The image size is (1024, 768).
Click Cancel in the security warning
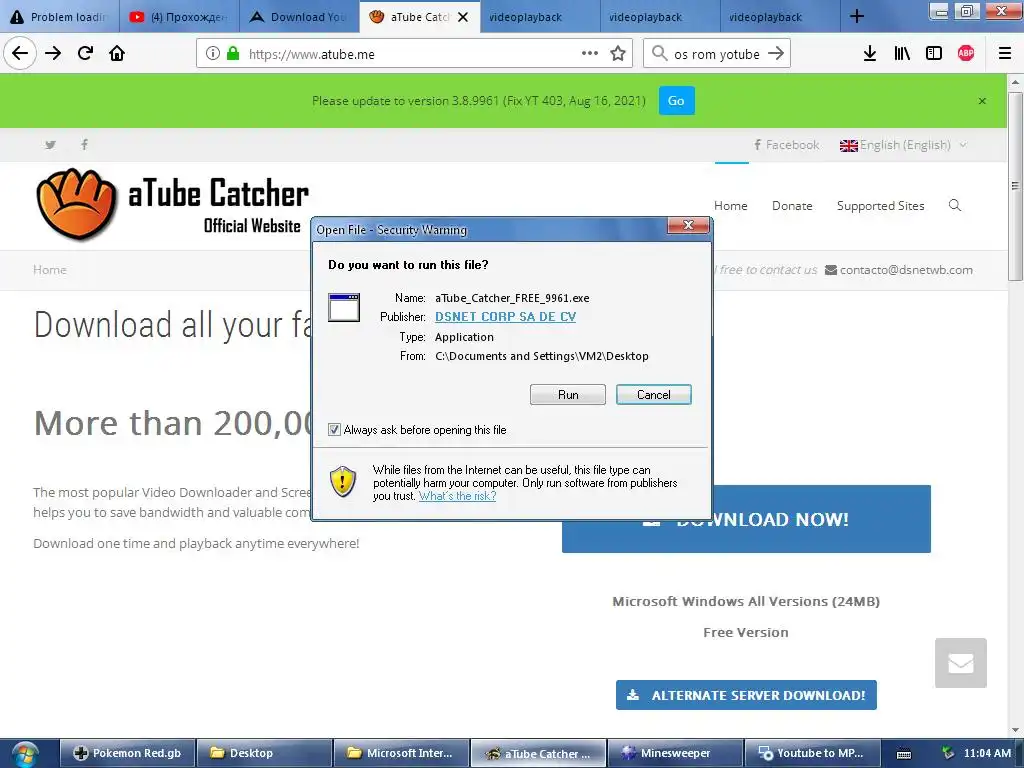[x=654, y=394]
